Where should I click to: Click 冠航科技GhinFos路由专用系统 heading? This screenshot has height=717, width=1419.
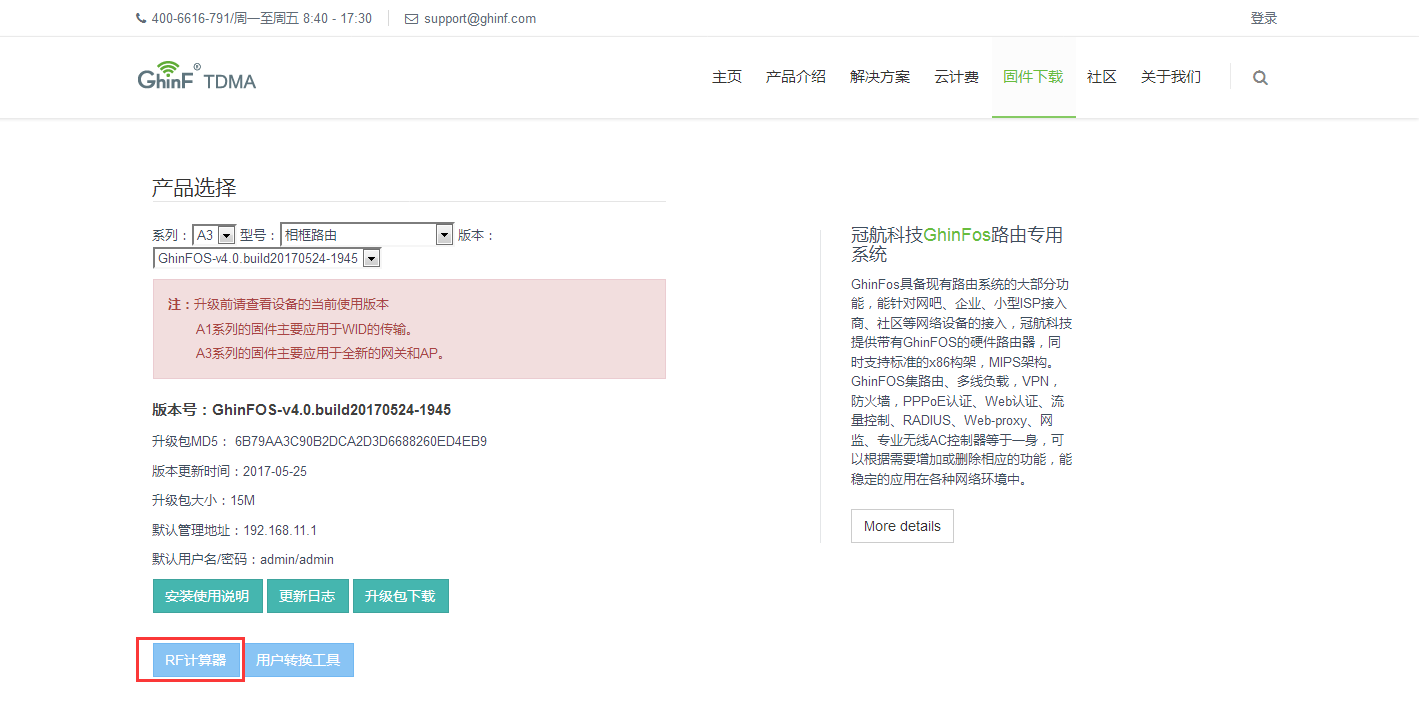(x=957, y=244)
